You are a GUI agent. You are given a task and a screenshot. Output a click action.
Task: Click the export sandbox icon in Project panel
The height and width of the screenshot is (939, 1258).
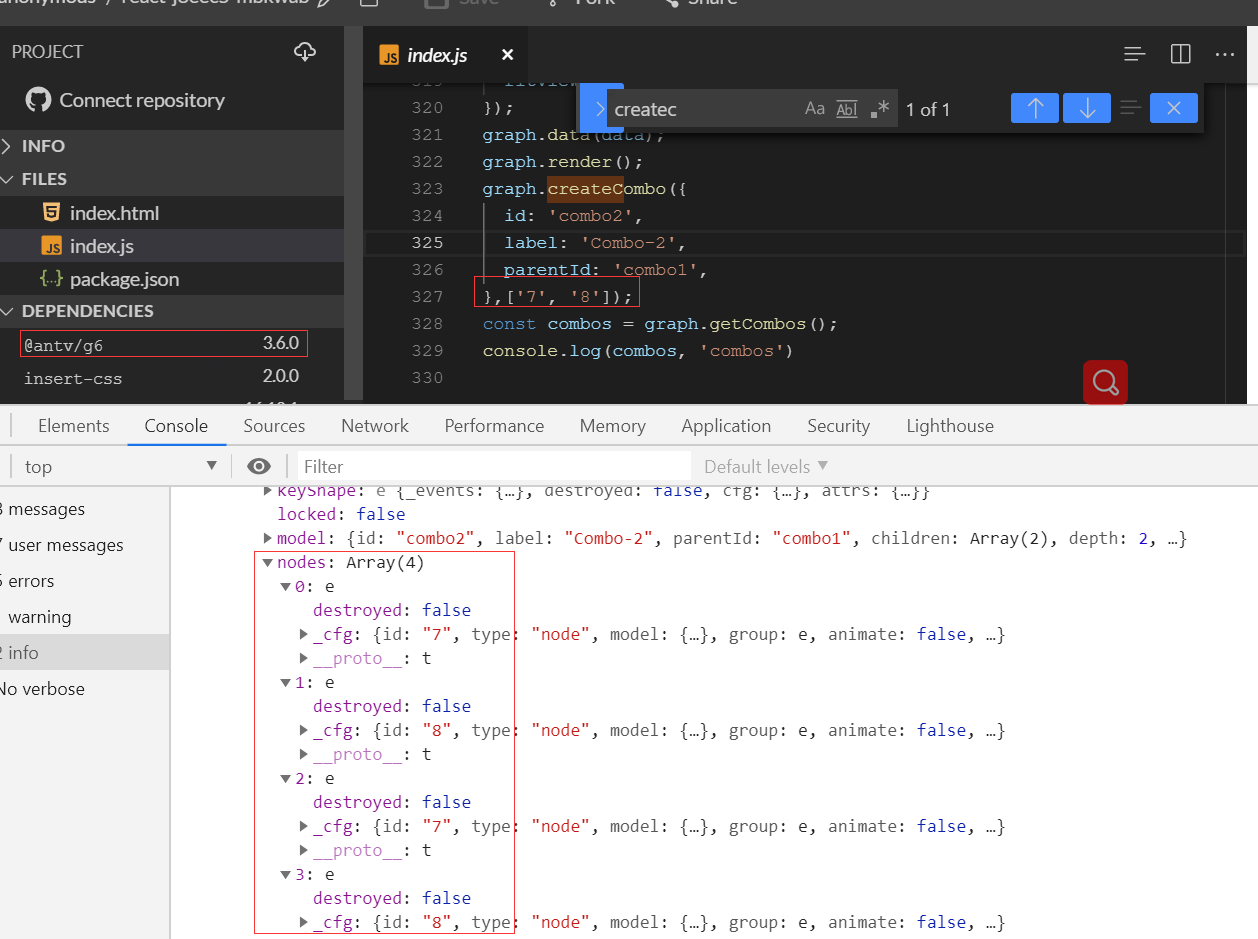point(305,51)
